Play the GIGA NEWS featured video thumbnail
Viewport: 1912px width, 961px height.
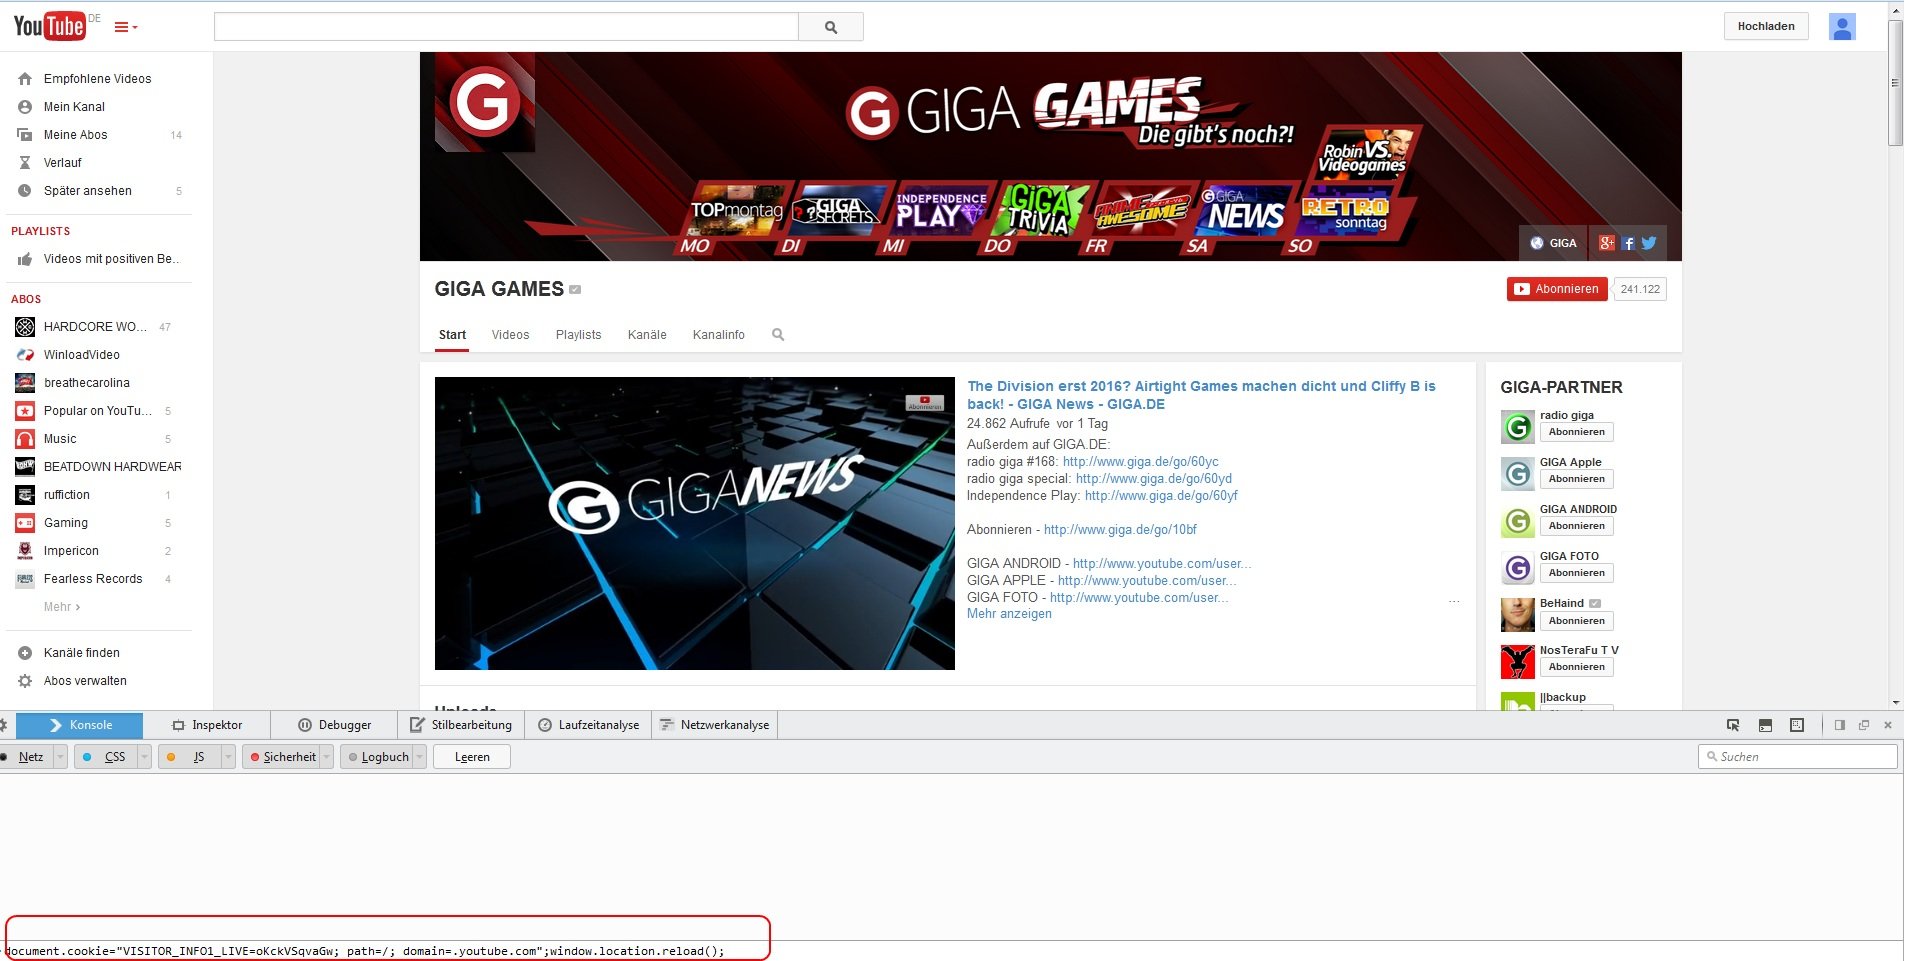(x=694, y=523)
